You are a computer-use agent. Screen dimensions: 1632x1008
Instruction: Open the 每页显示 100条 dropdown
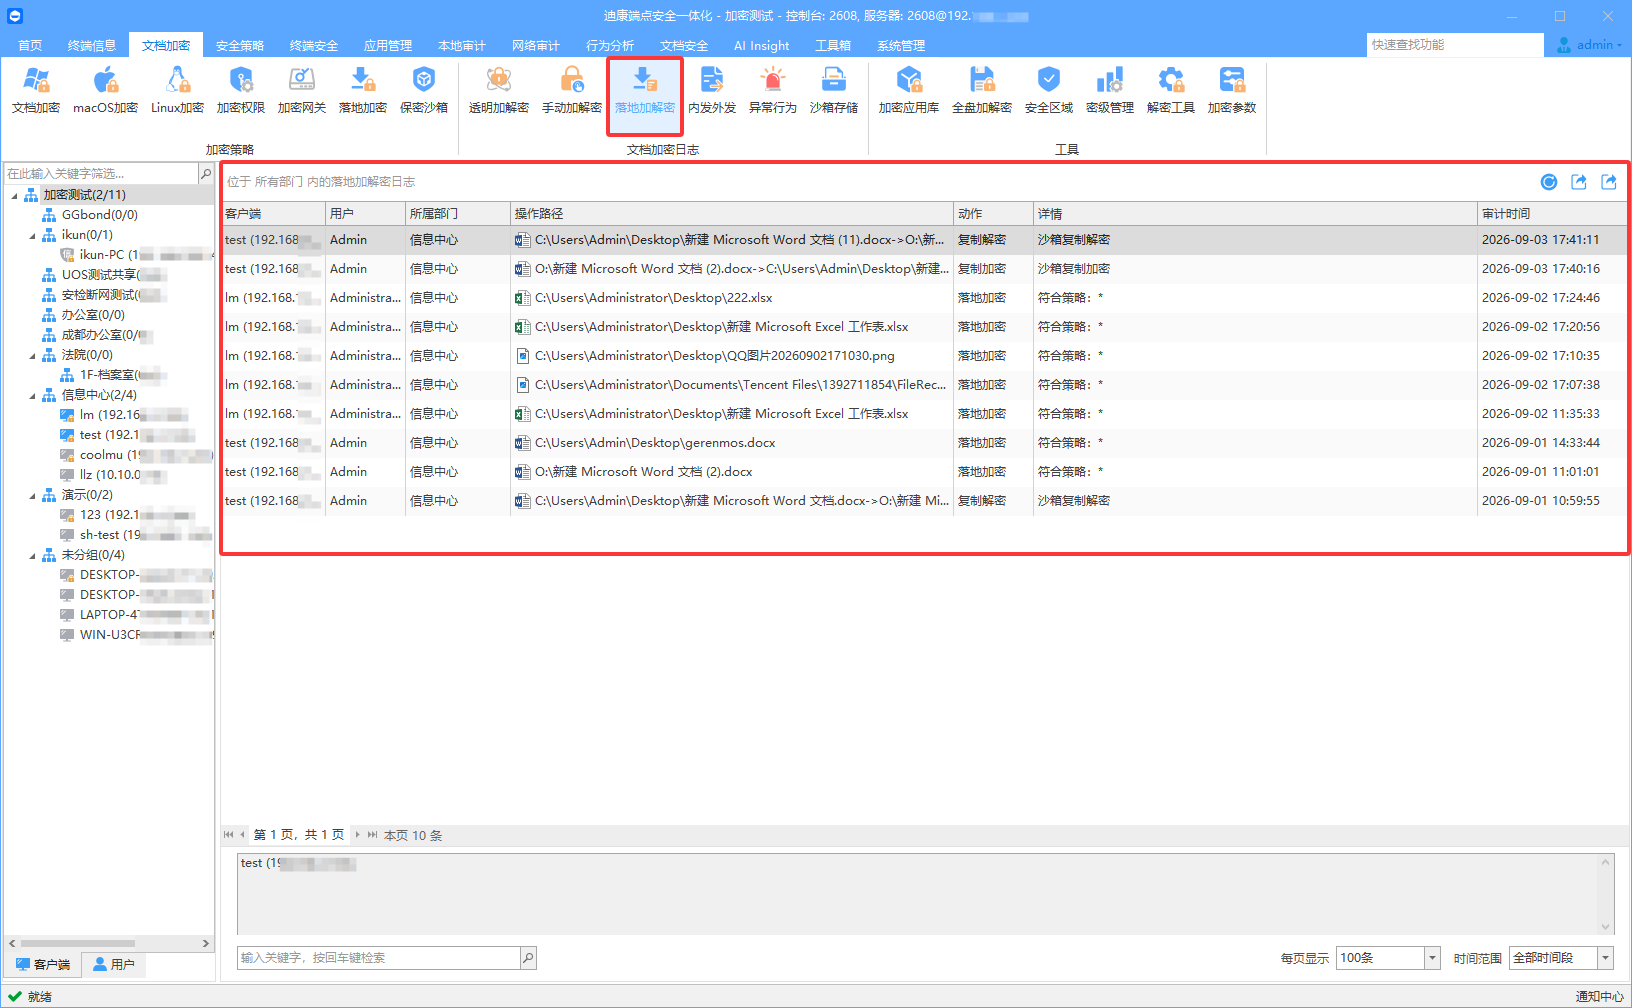coord(1432,958)
